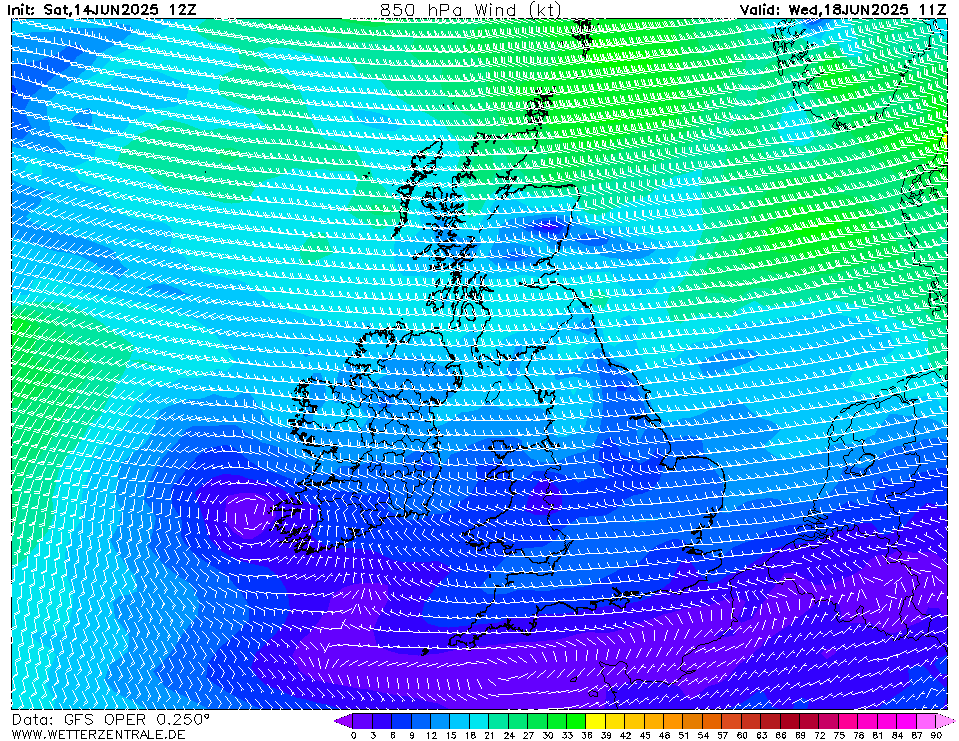The image size is (959, 741).
Task: Select the magenta 84–87 kt legend swatch
Action: (906, 721)
